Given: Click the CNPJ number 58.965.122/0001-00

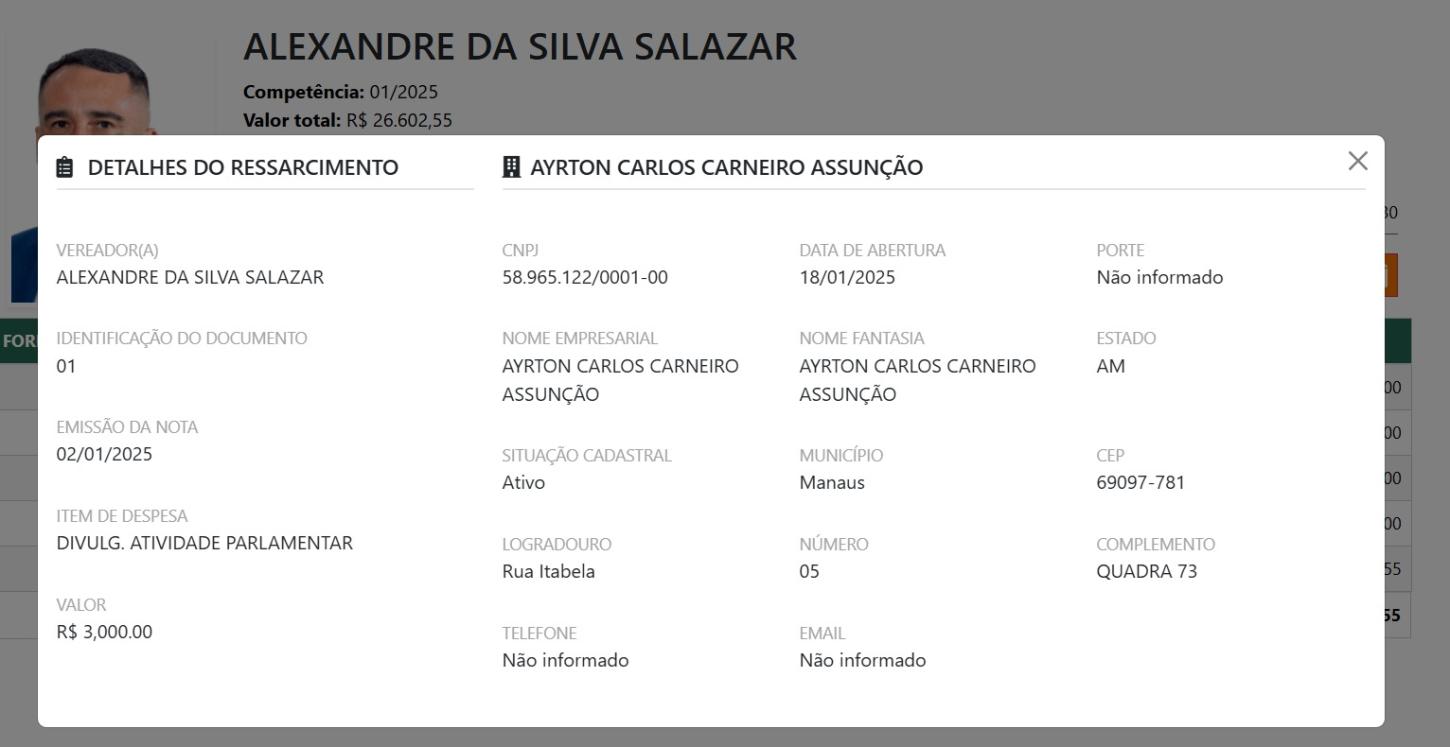Looking at the screenshot, I should (x=584, y=277).
